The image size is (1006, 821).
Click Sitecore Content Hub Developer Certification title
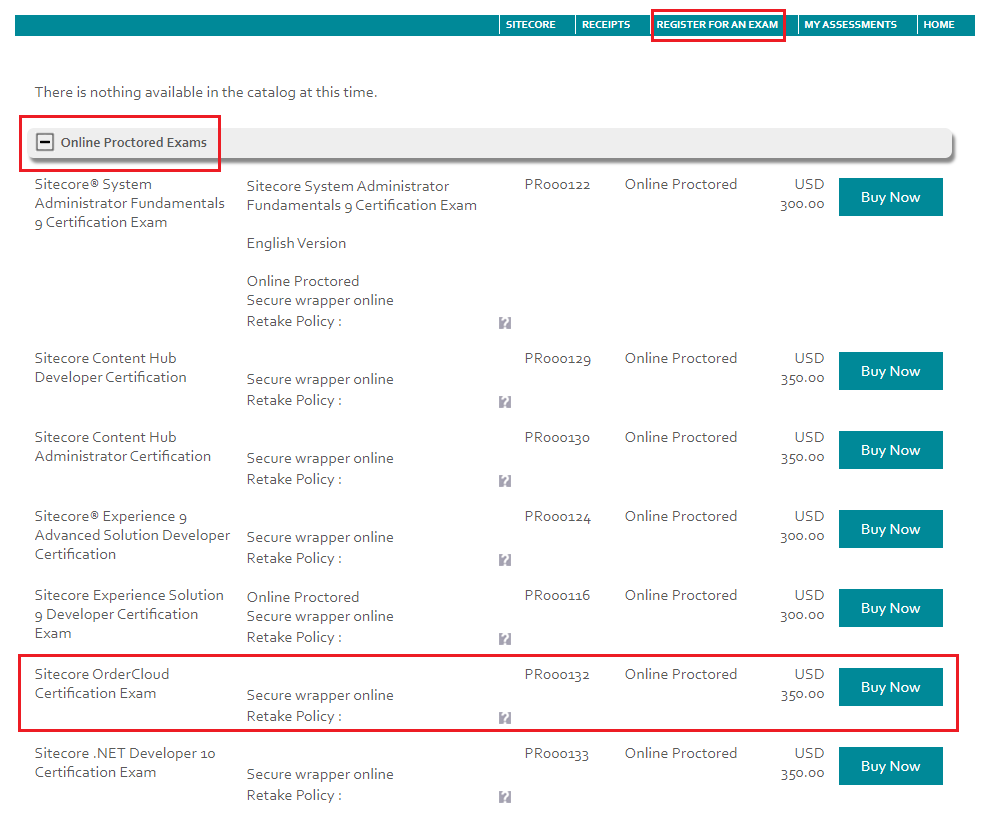110,368
